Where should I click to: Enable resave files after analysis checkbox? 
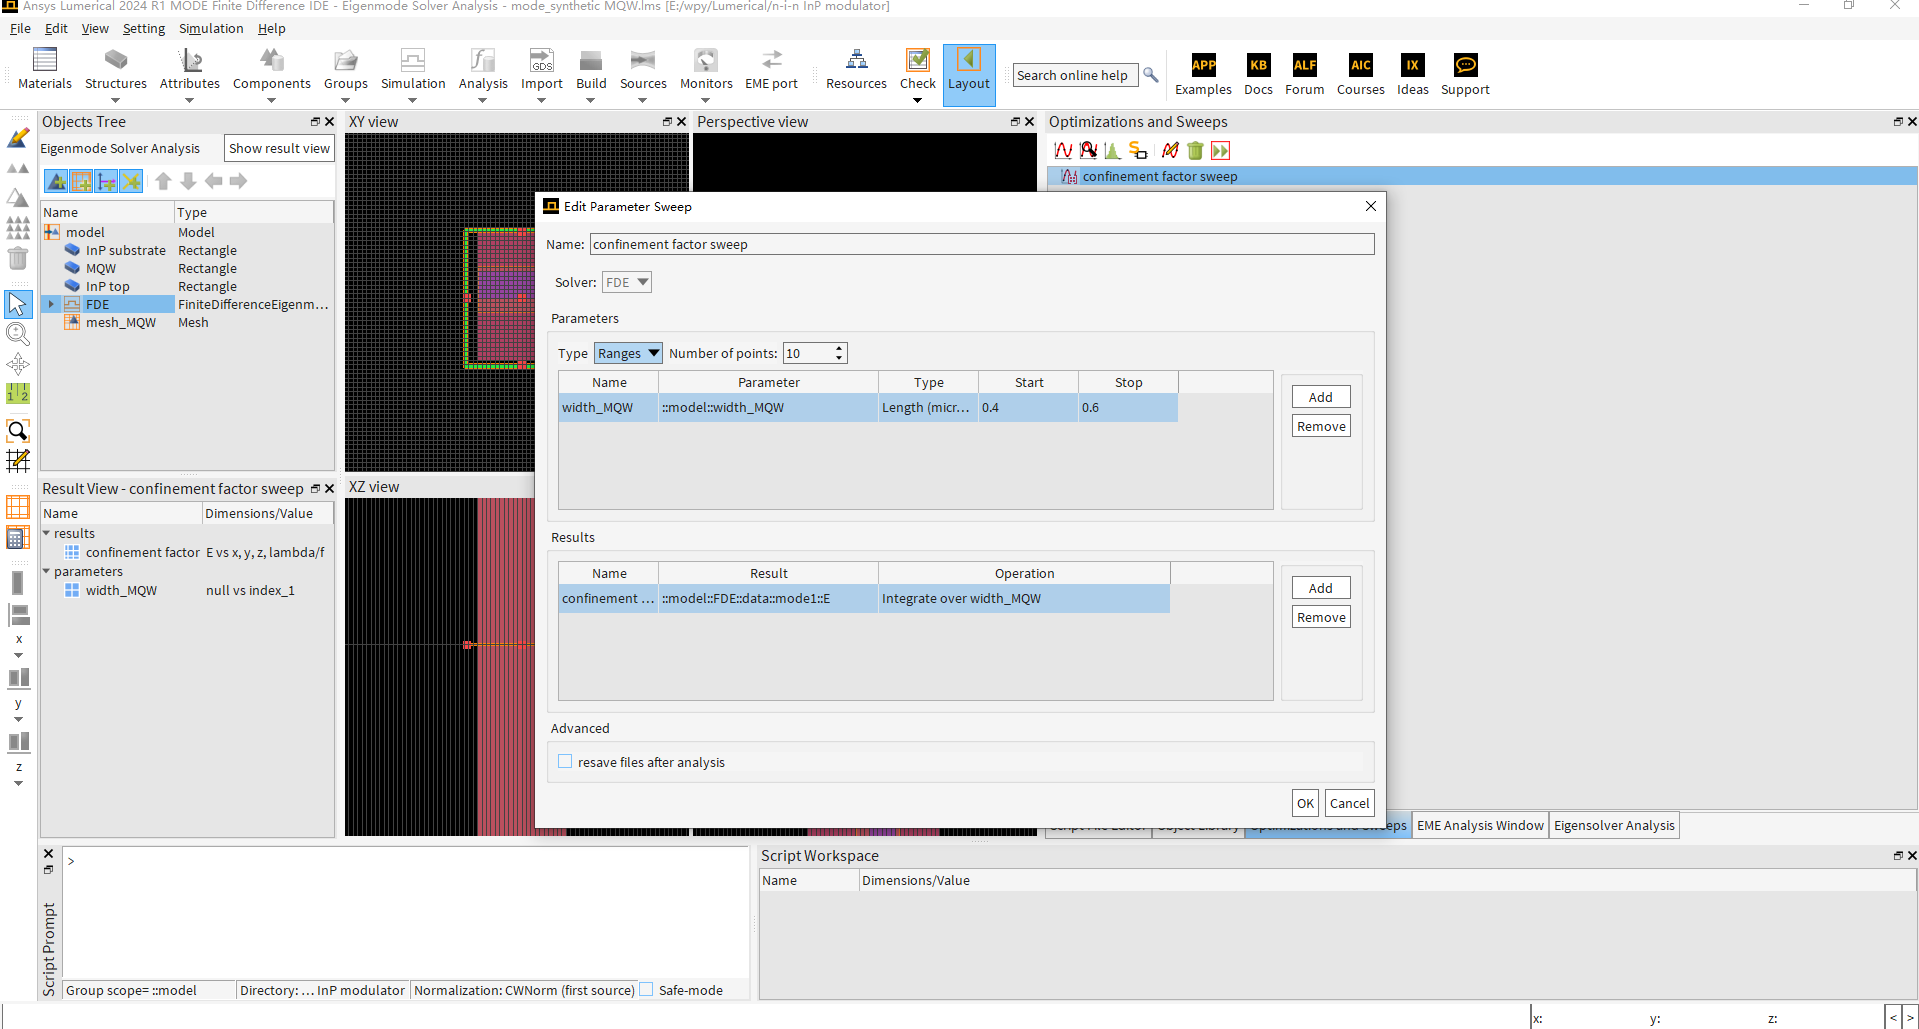[566, 762]
